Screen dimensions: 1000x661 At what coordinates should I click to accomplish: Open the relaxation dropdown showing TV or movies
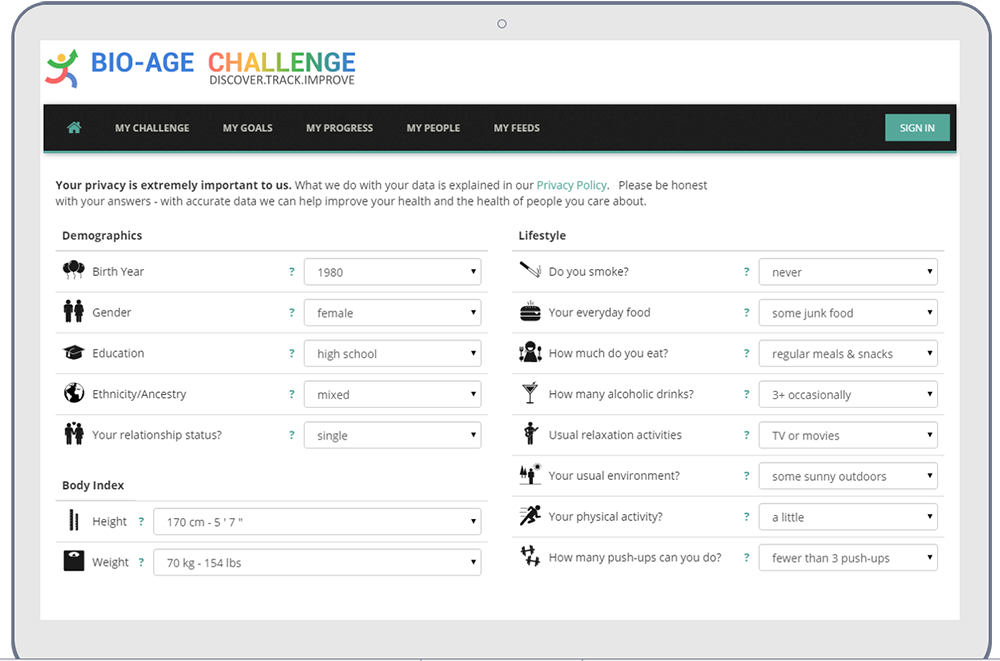(848, 435)
